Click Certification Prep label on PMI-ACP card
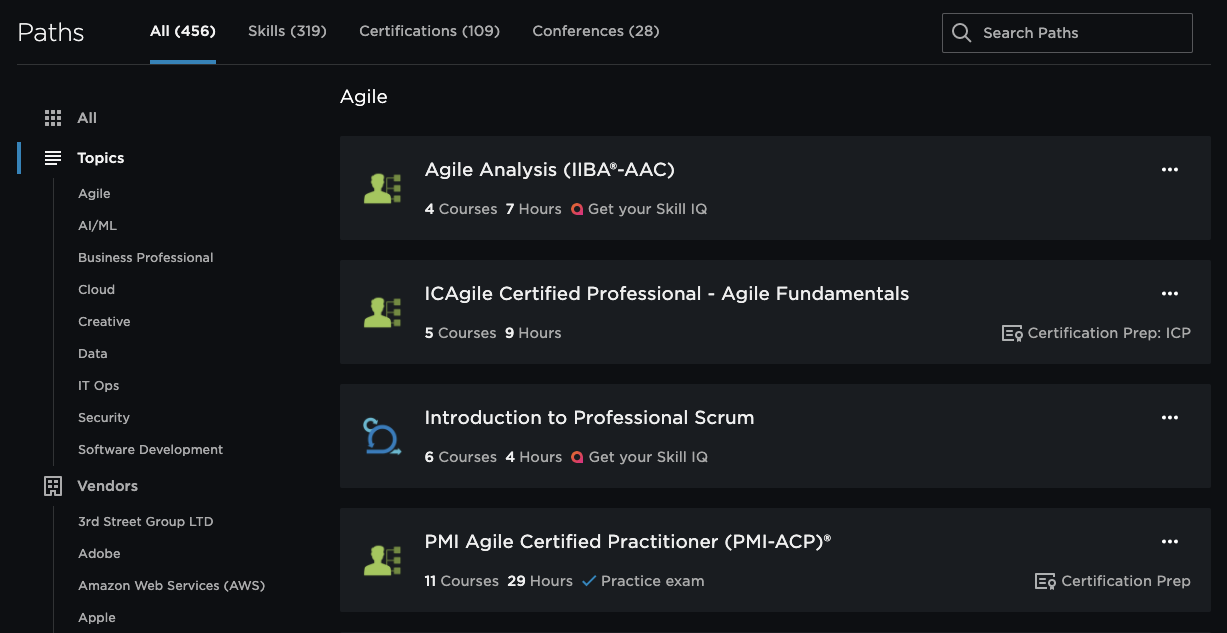The height and width of the screenshot is (633, 1227). tap(1126, 581)
